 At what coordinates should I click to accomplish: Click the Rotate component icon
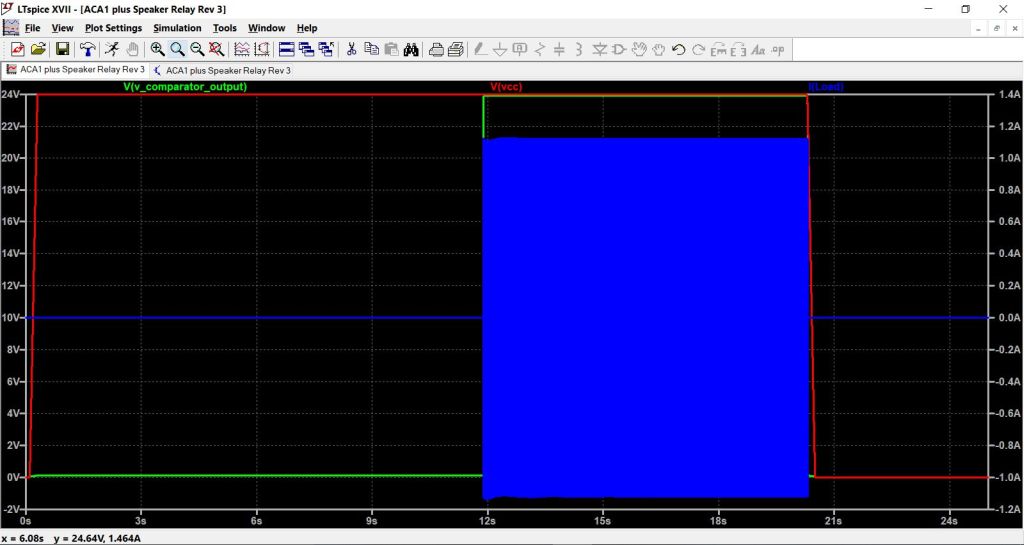718,50
